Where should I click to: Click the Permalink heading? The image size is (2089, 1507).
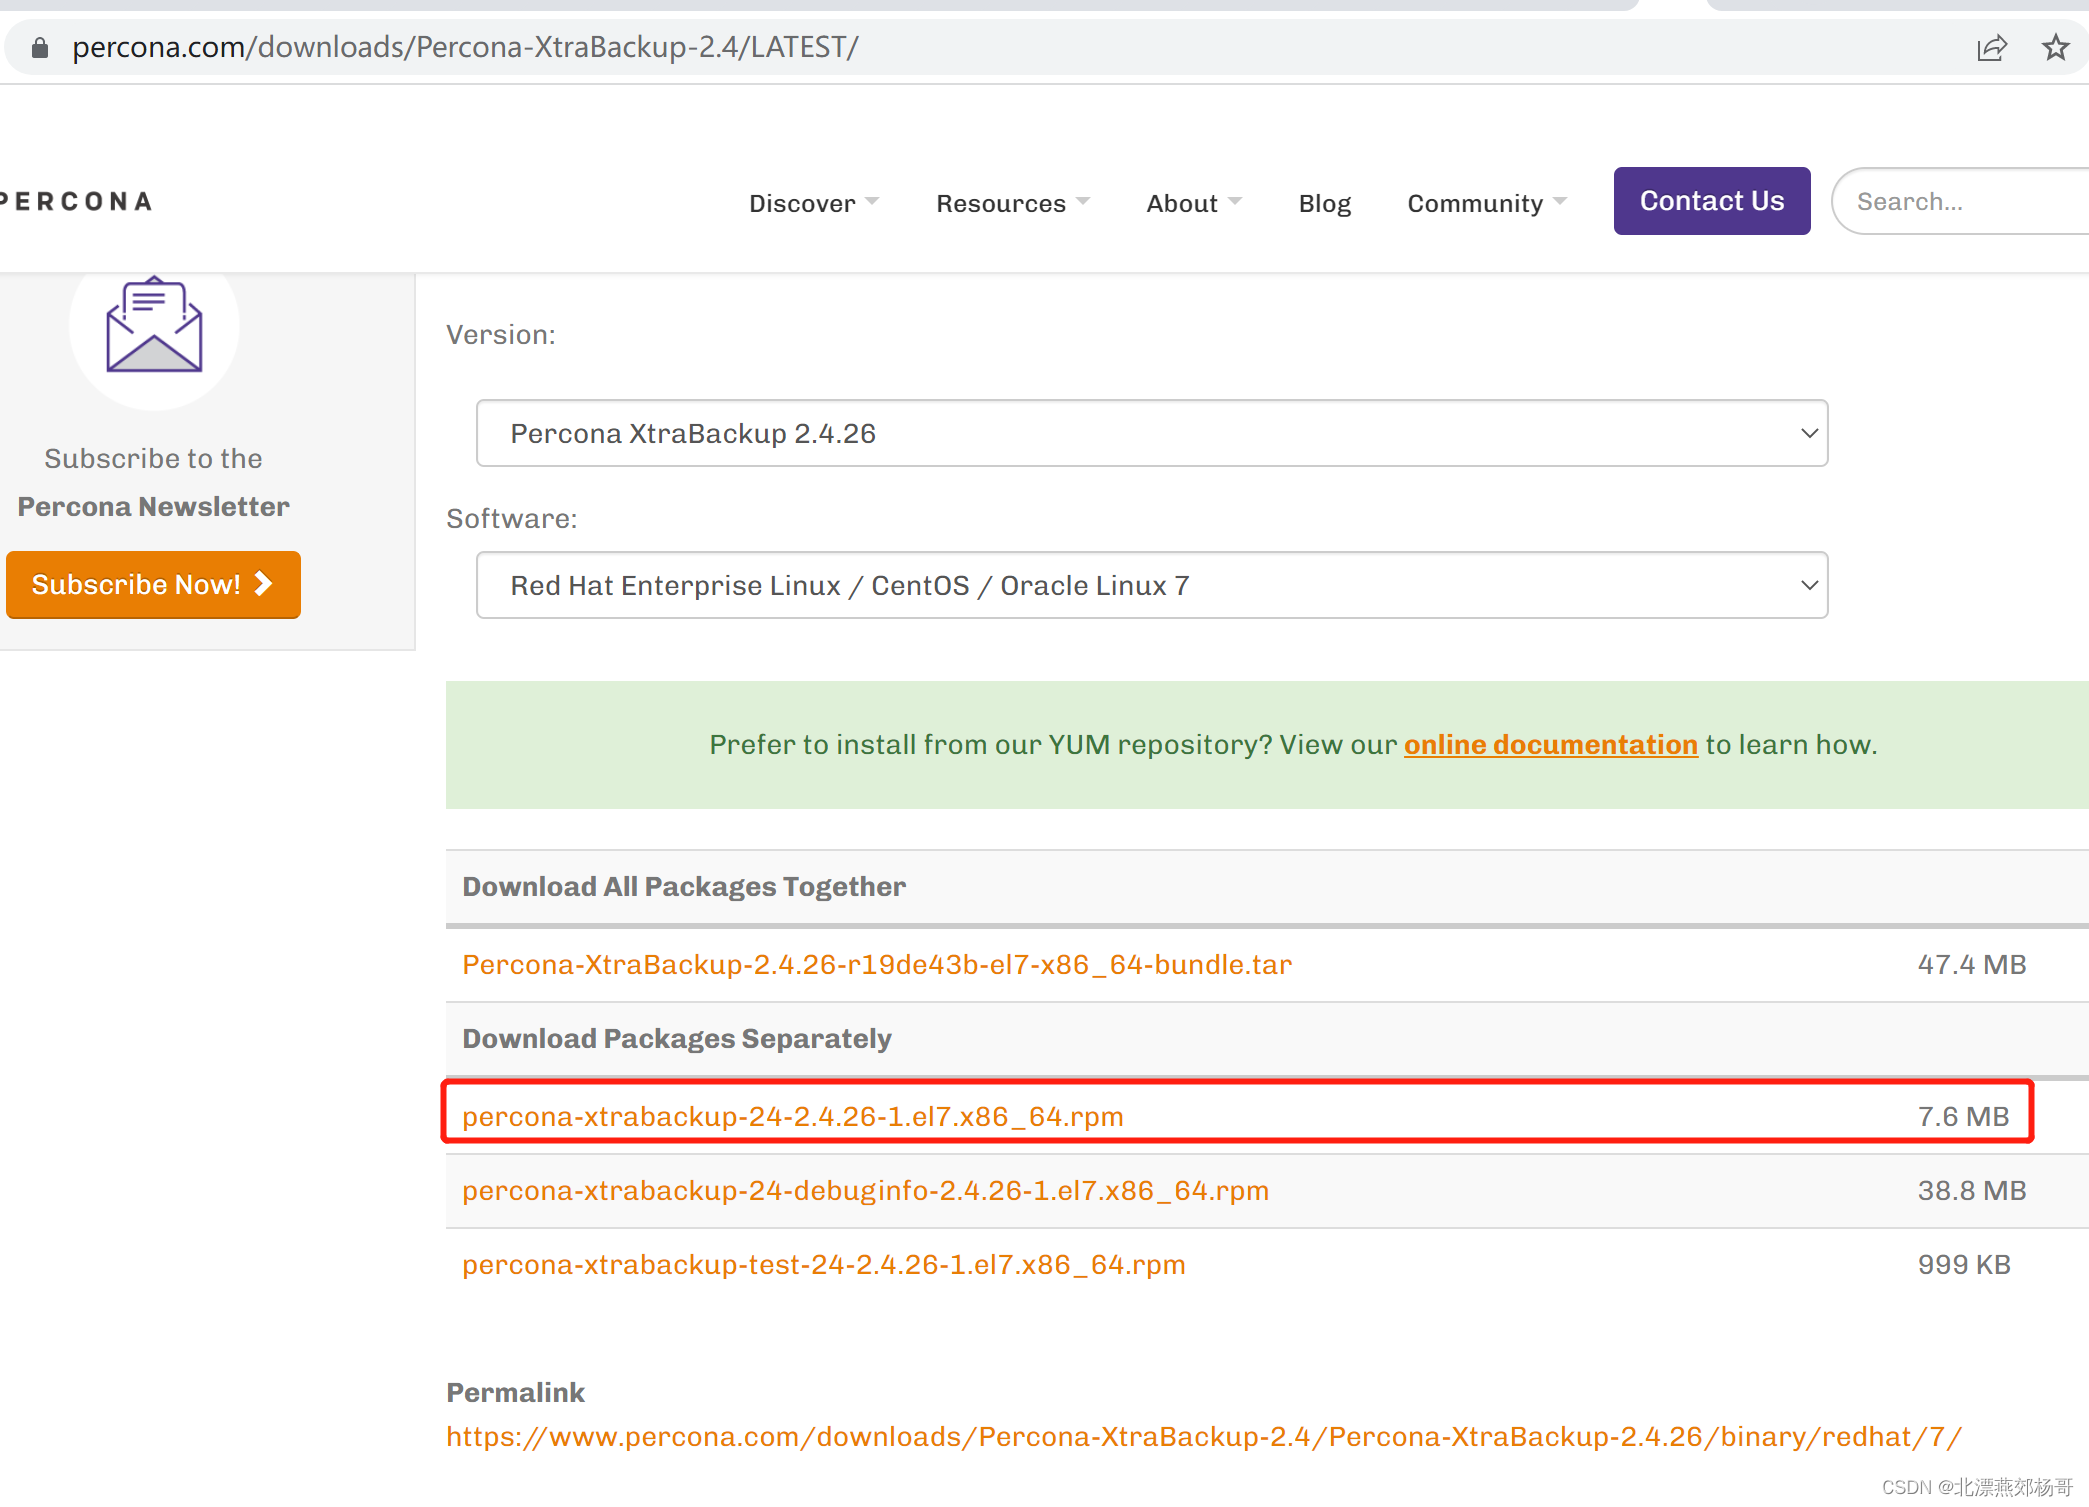pyautogui.click(x=515, y=1392)
